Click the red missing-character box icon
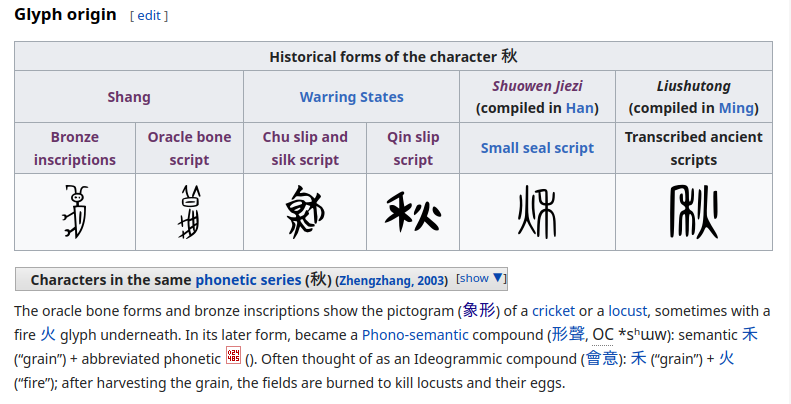The image size is (791, 404). 234,356
